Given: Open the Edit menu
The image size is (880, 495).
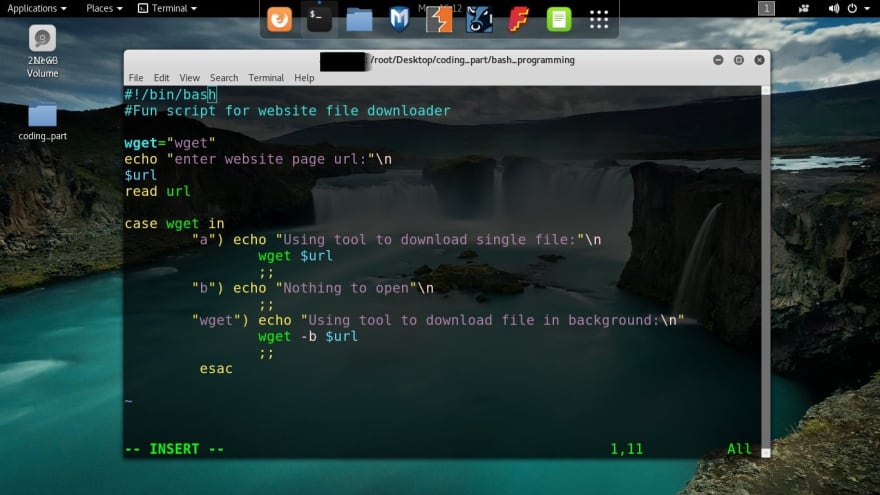Looking at the screenshot, I should click(x=161, y=77).
